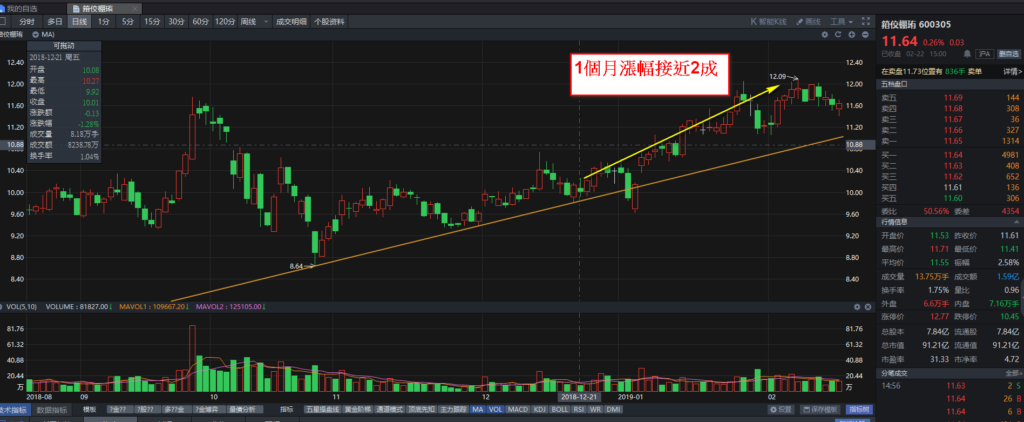The height and width of the screenshot is (422, 1024).
Task: Select the 60分 interval
Action: (x=200, y=22)
